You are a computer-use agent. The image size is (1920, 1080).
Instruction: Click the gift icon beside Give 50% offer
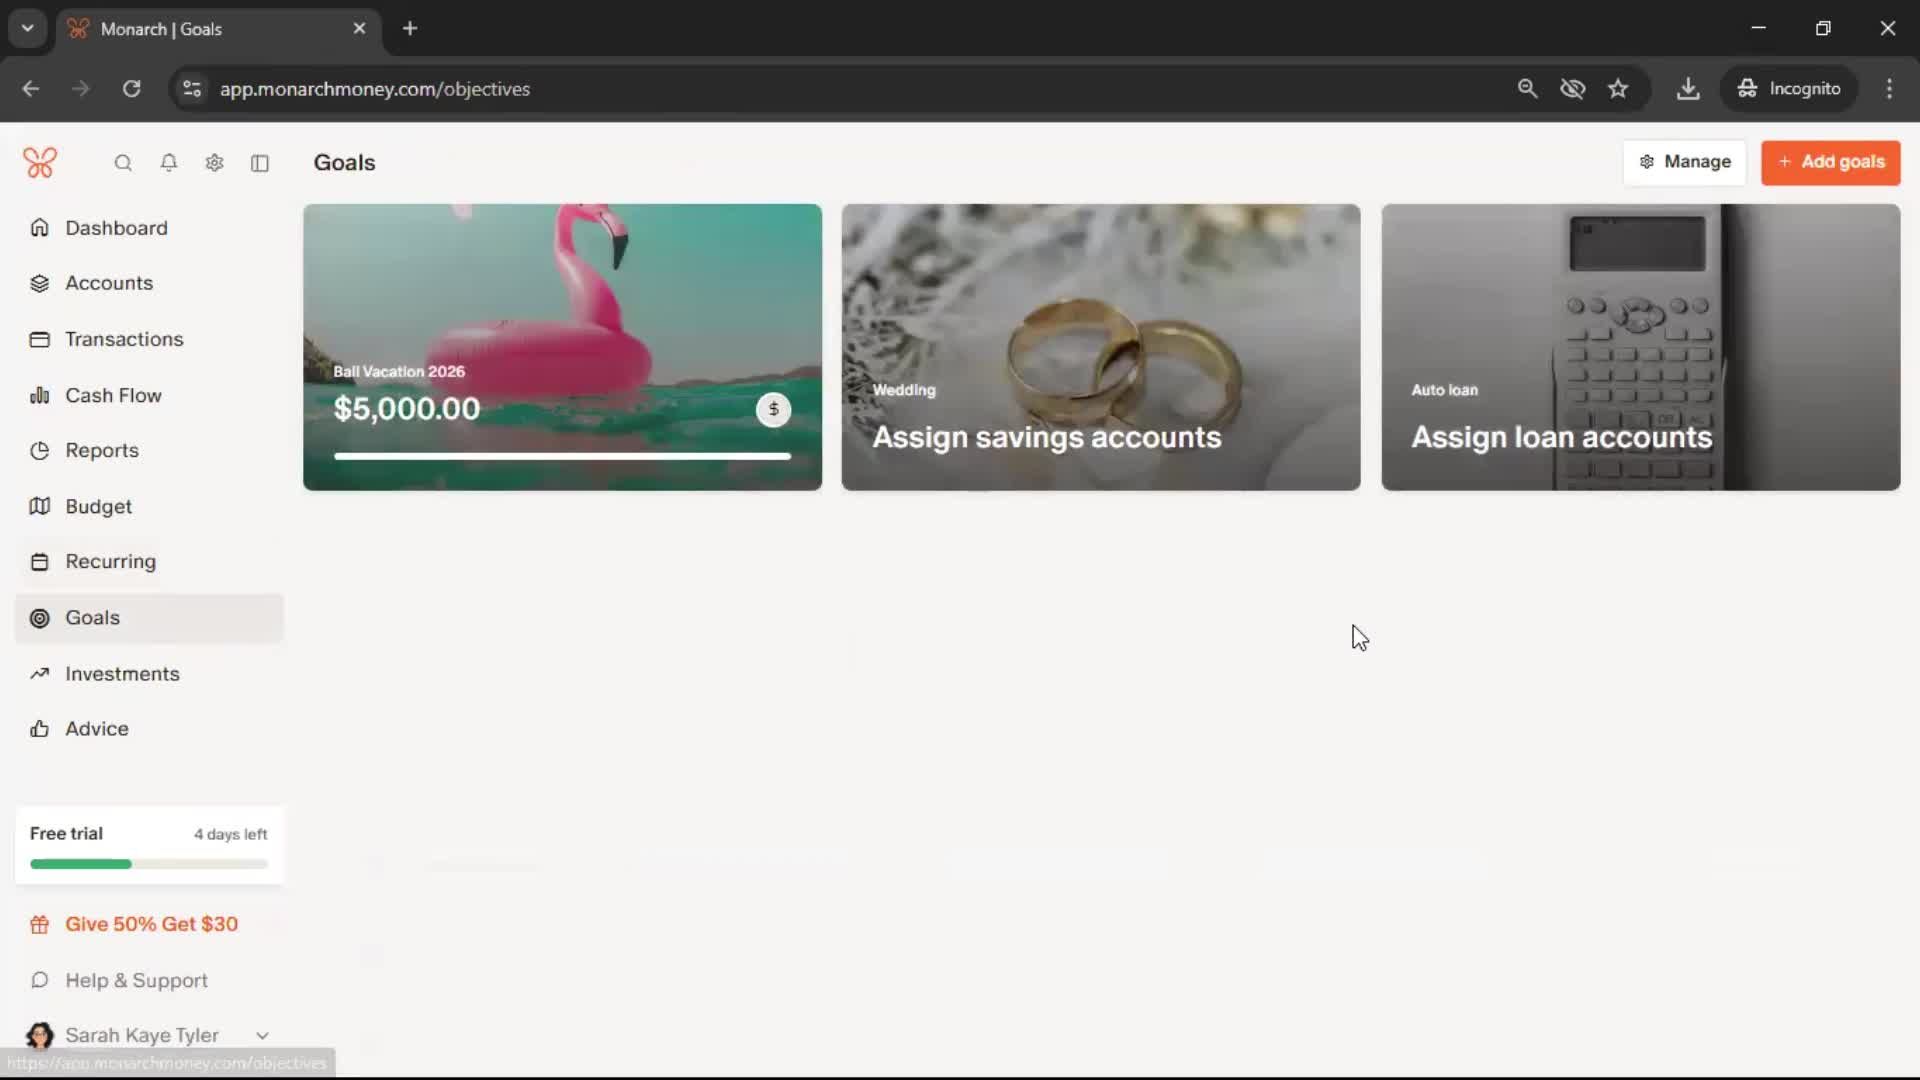[39, 925]
